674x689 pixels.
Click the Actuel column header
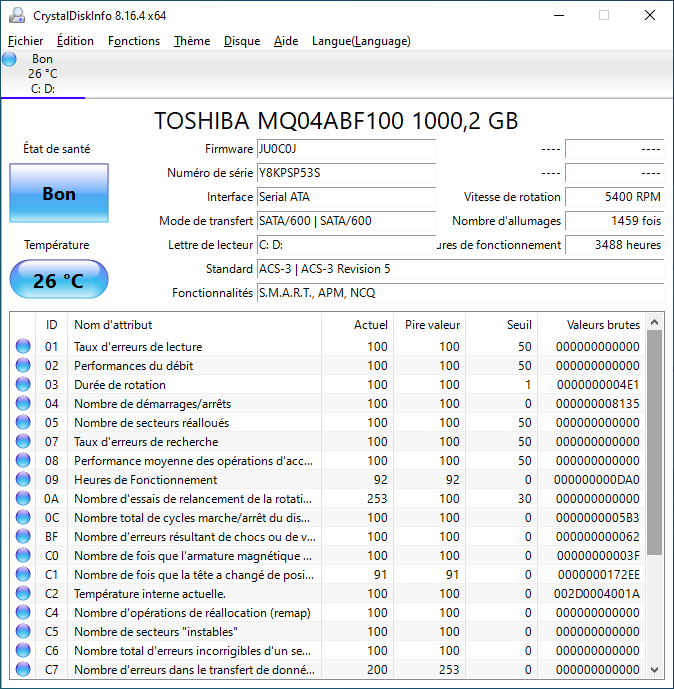pyautogui.click(x=358, y=325)
